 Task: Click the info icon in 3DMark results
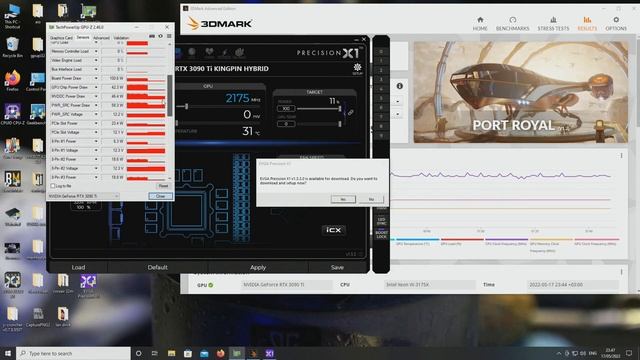pyautogui.click(x=400, y=86)
